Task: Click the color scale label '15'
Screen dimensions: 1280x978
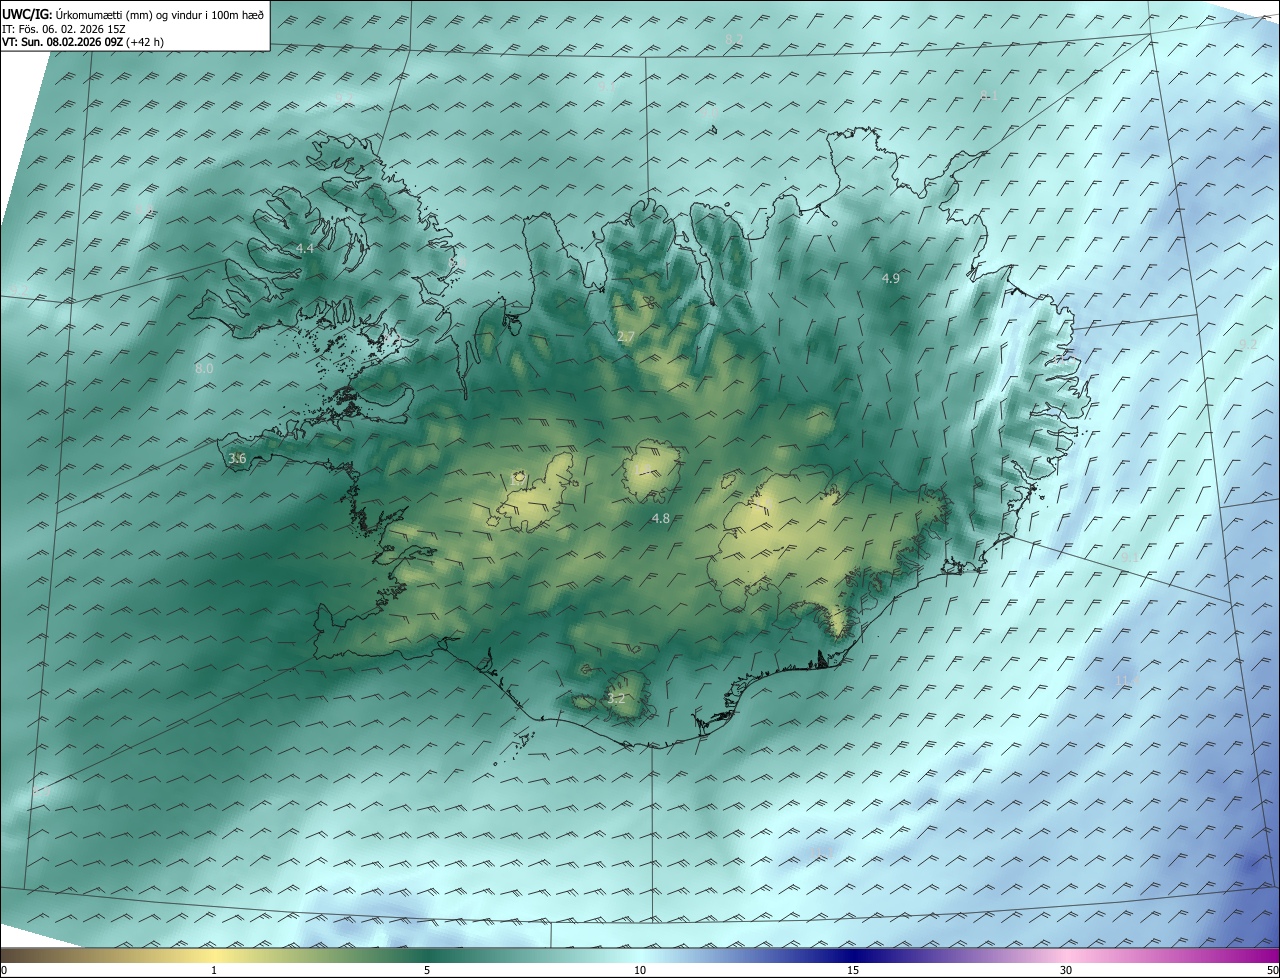Action: [x=853, y=970]
